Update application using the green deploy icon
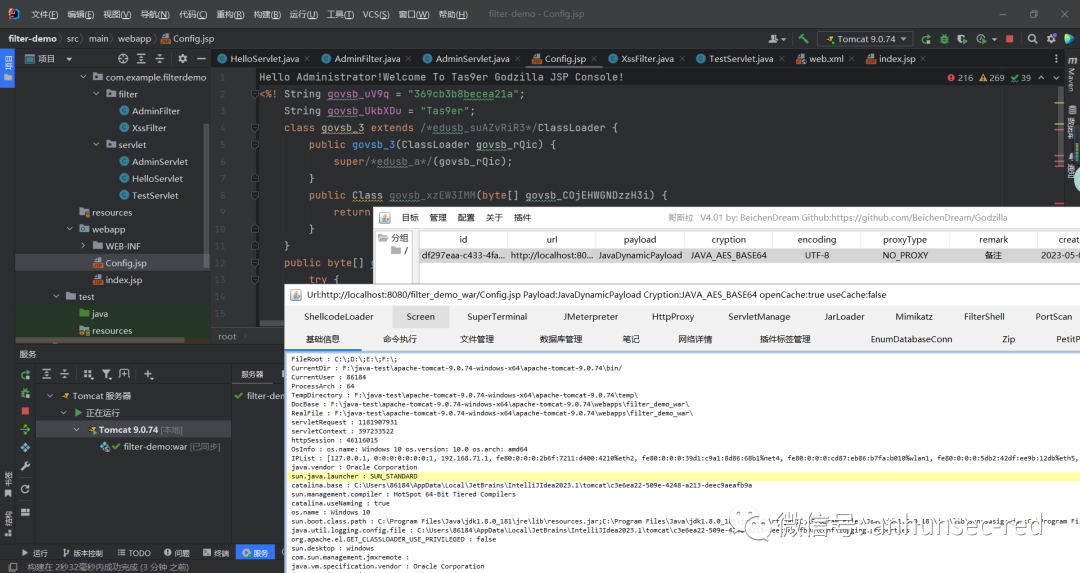The image size is (1080, 573). pyautogui.click(x=25, y=429)
